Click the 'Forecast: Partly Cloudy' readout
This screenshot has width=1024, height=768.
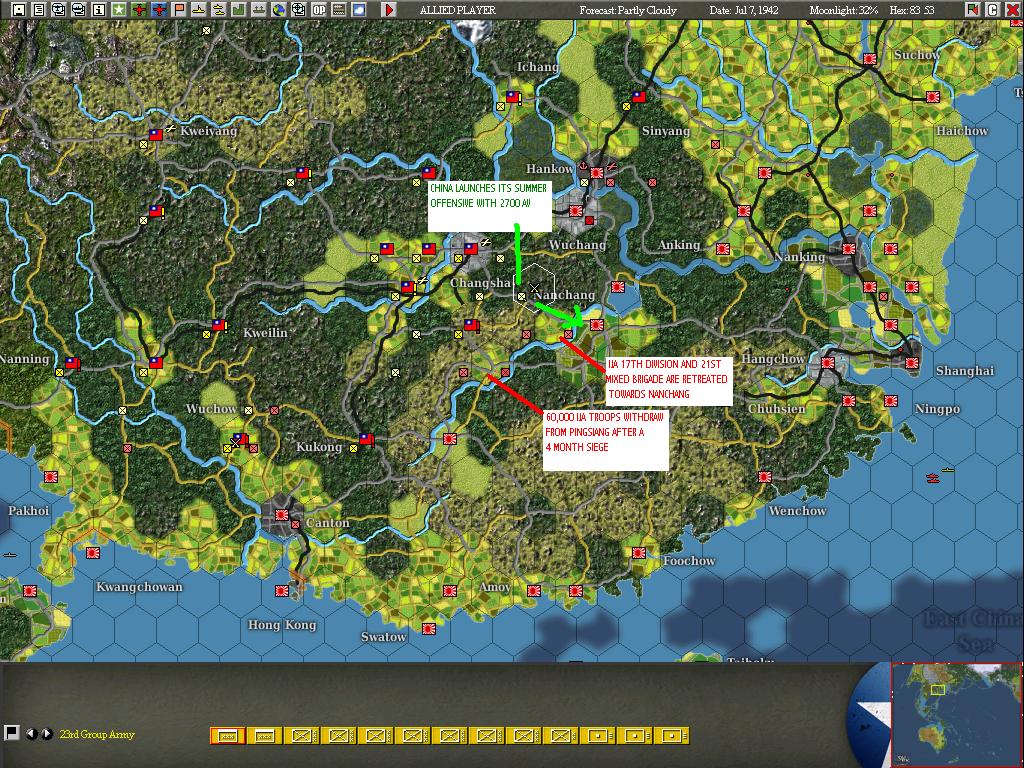pyautogui.click(x=628, y=10)
